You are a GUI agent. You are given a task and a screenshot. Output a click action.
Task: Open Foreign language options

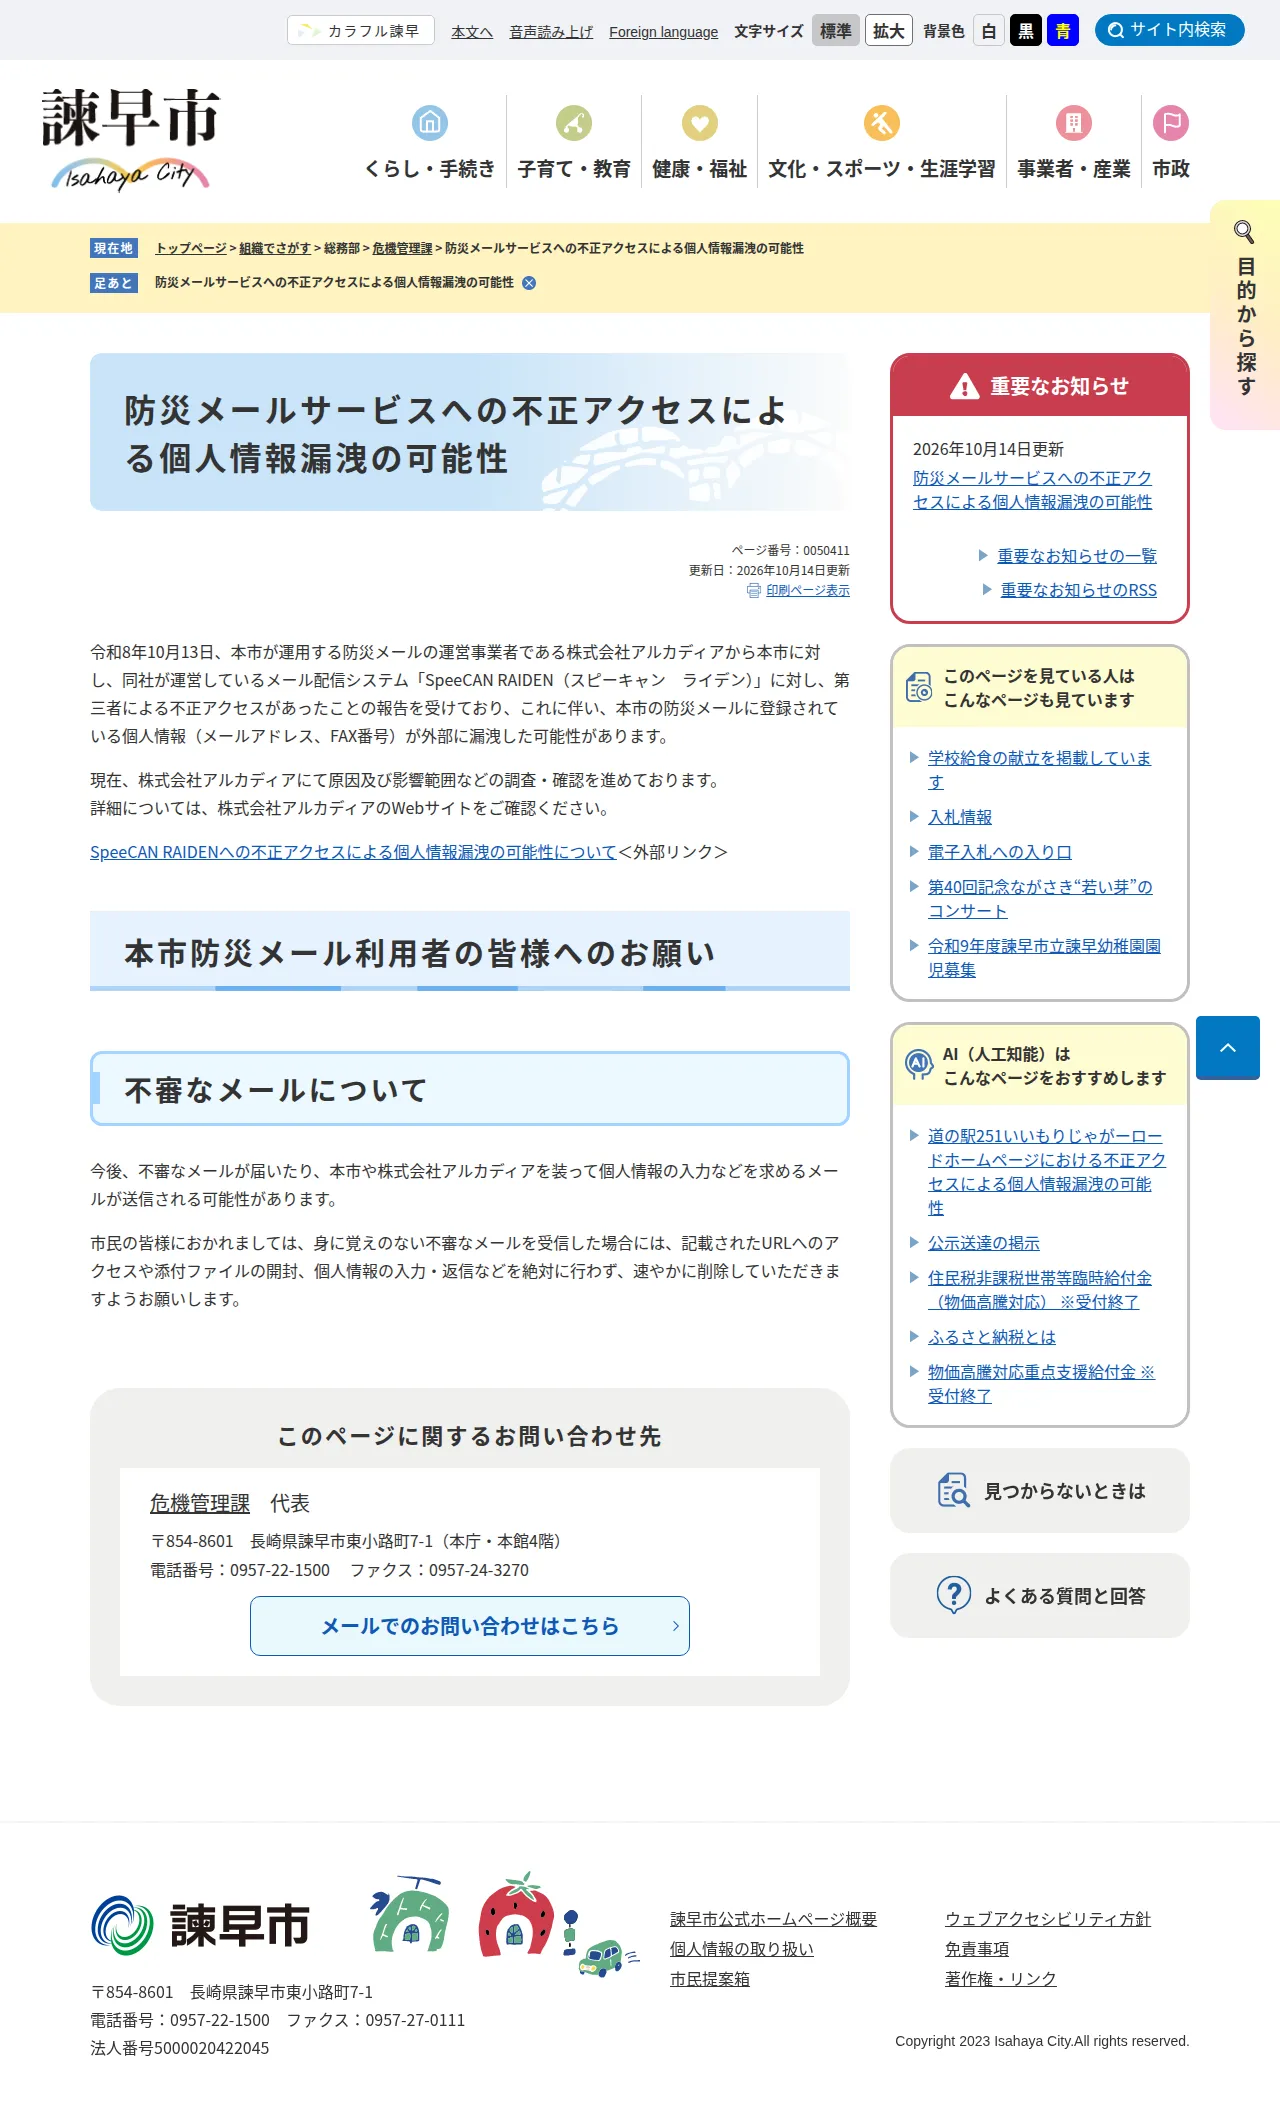click(664, 32)
